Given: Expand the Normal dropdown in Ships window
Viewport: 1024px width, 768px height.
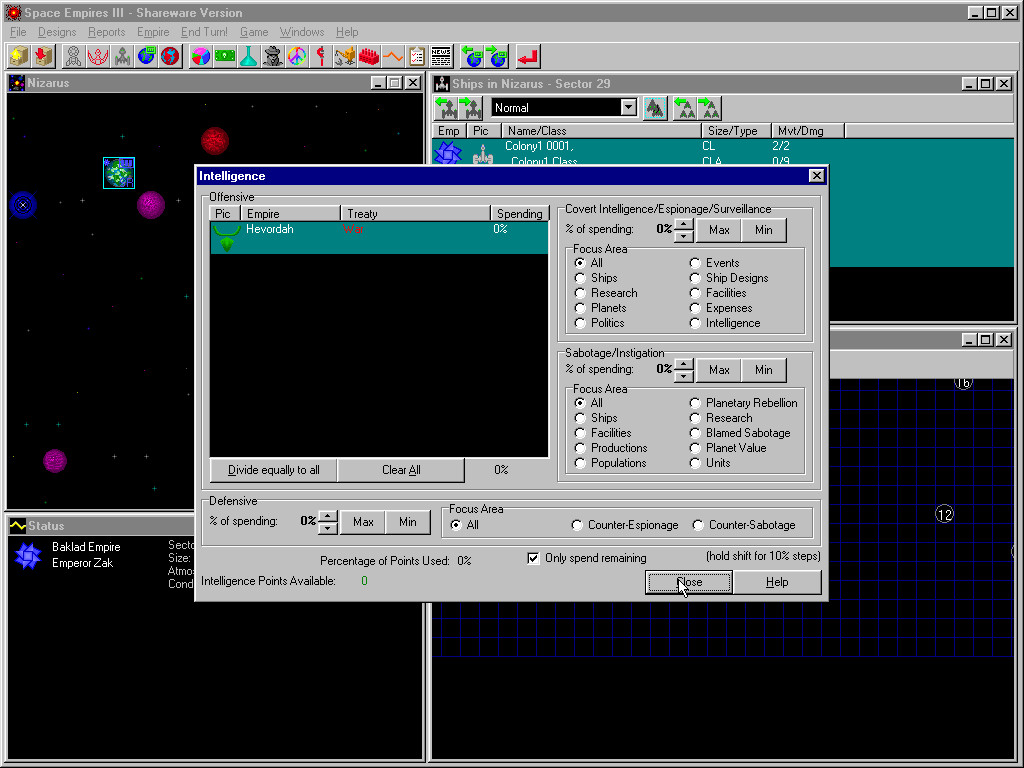Looking at the screenshot, I should tap(628, 108).
